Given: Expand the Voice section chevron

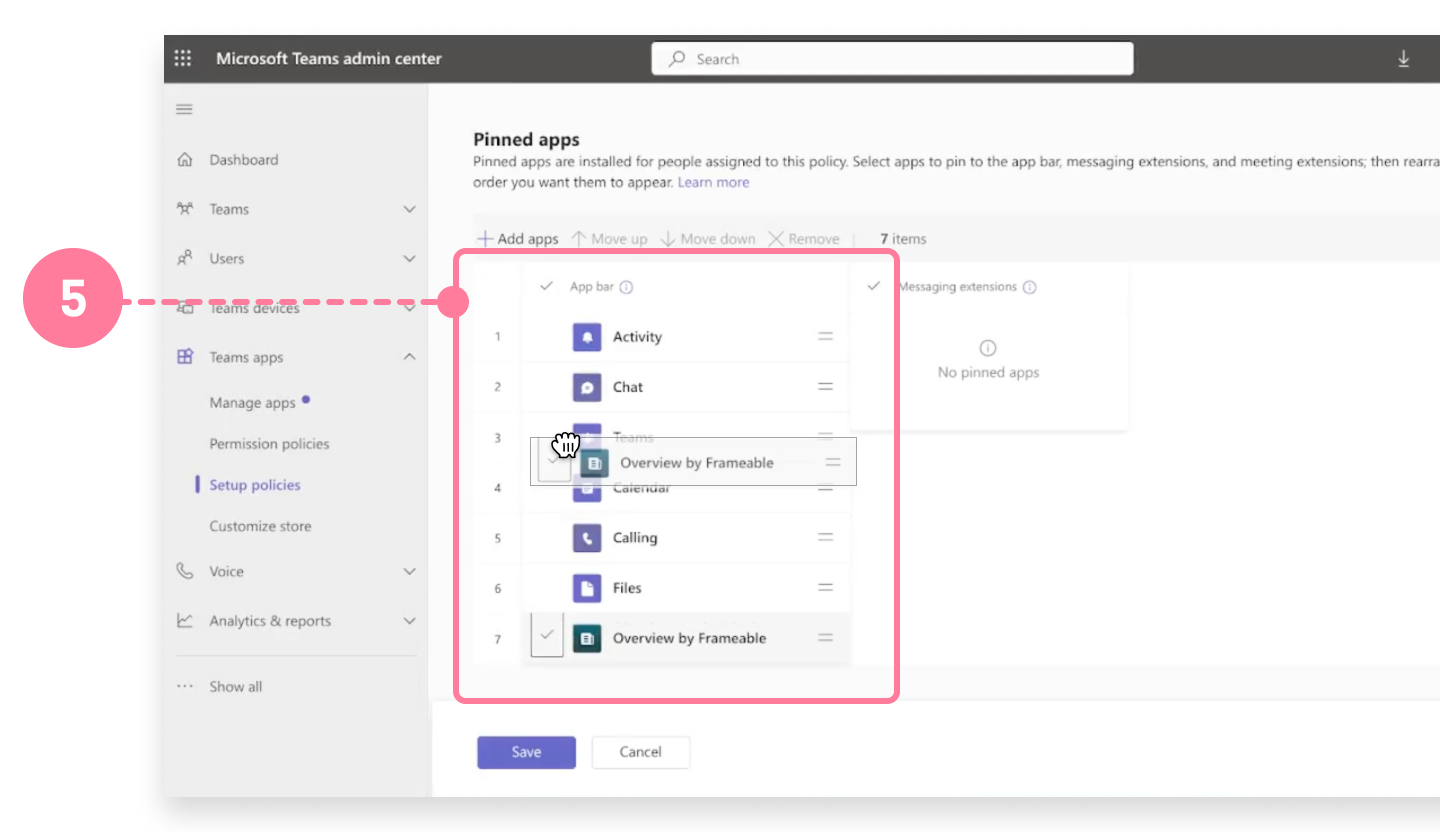Looking at the screenshot, I should [x=409, y=571].
